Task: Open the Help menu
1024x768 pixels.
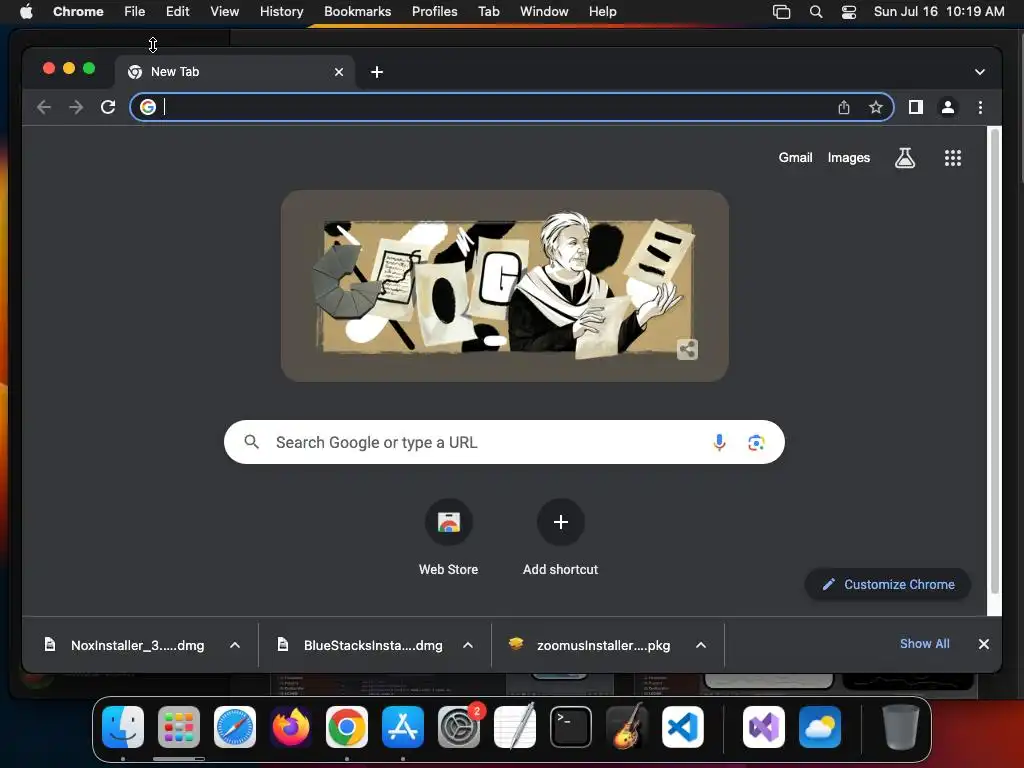Action: coord(602,12)
